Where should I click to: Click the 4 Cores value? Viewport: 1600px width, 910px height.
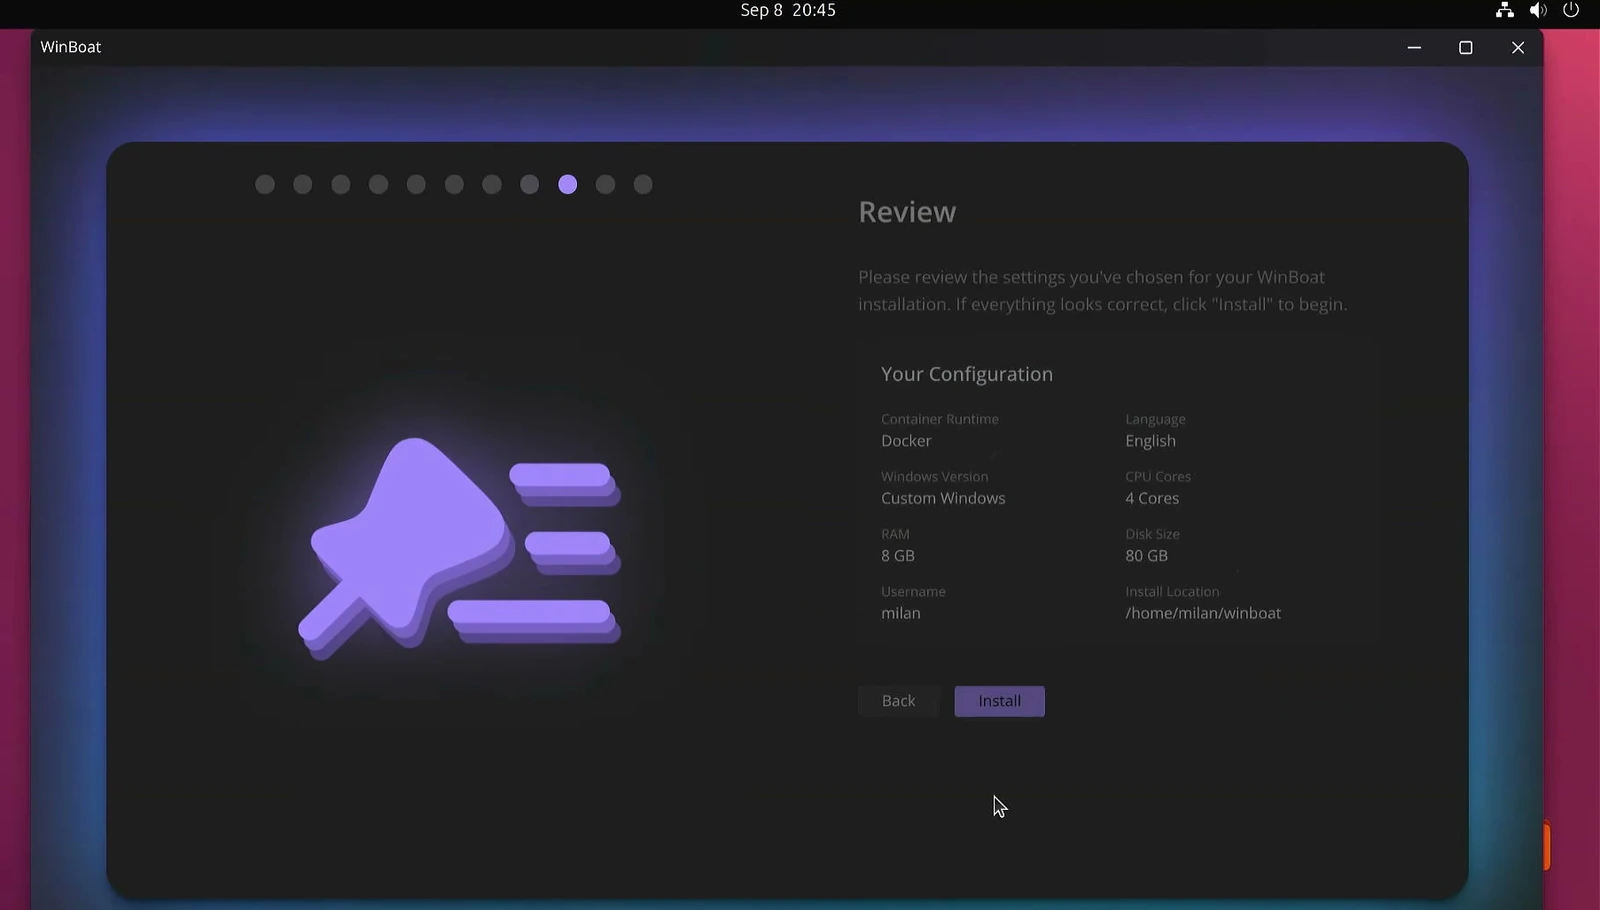point(1152,498)
